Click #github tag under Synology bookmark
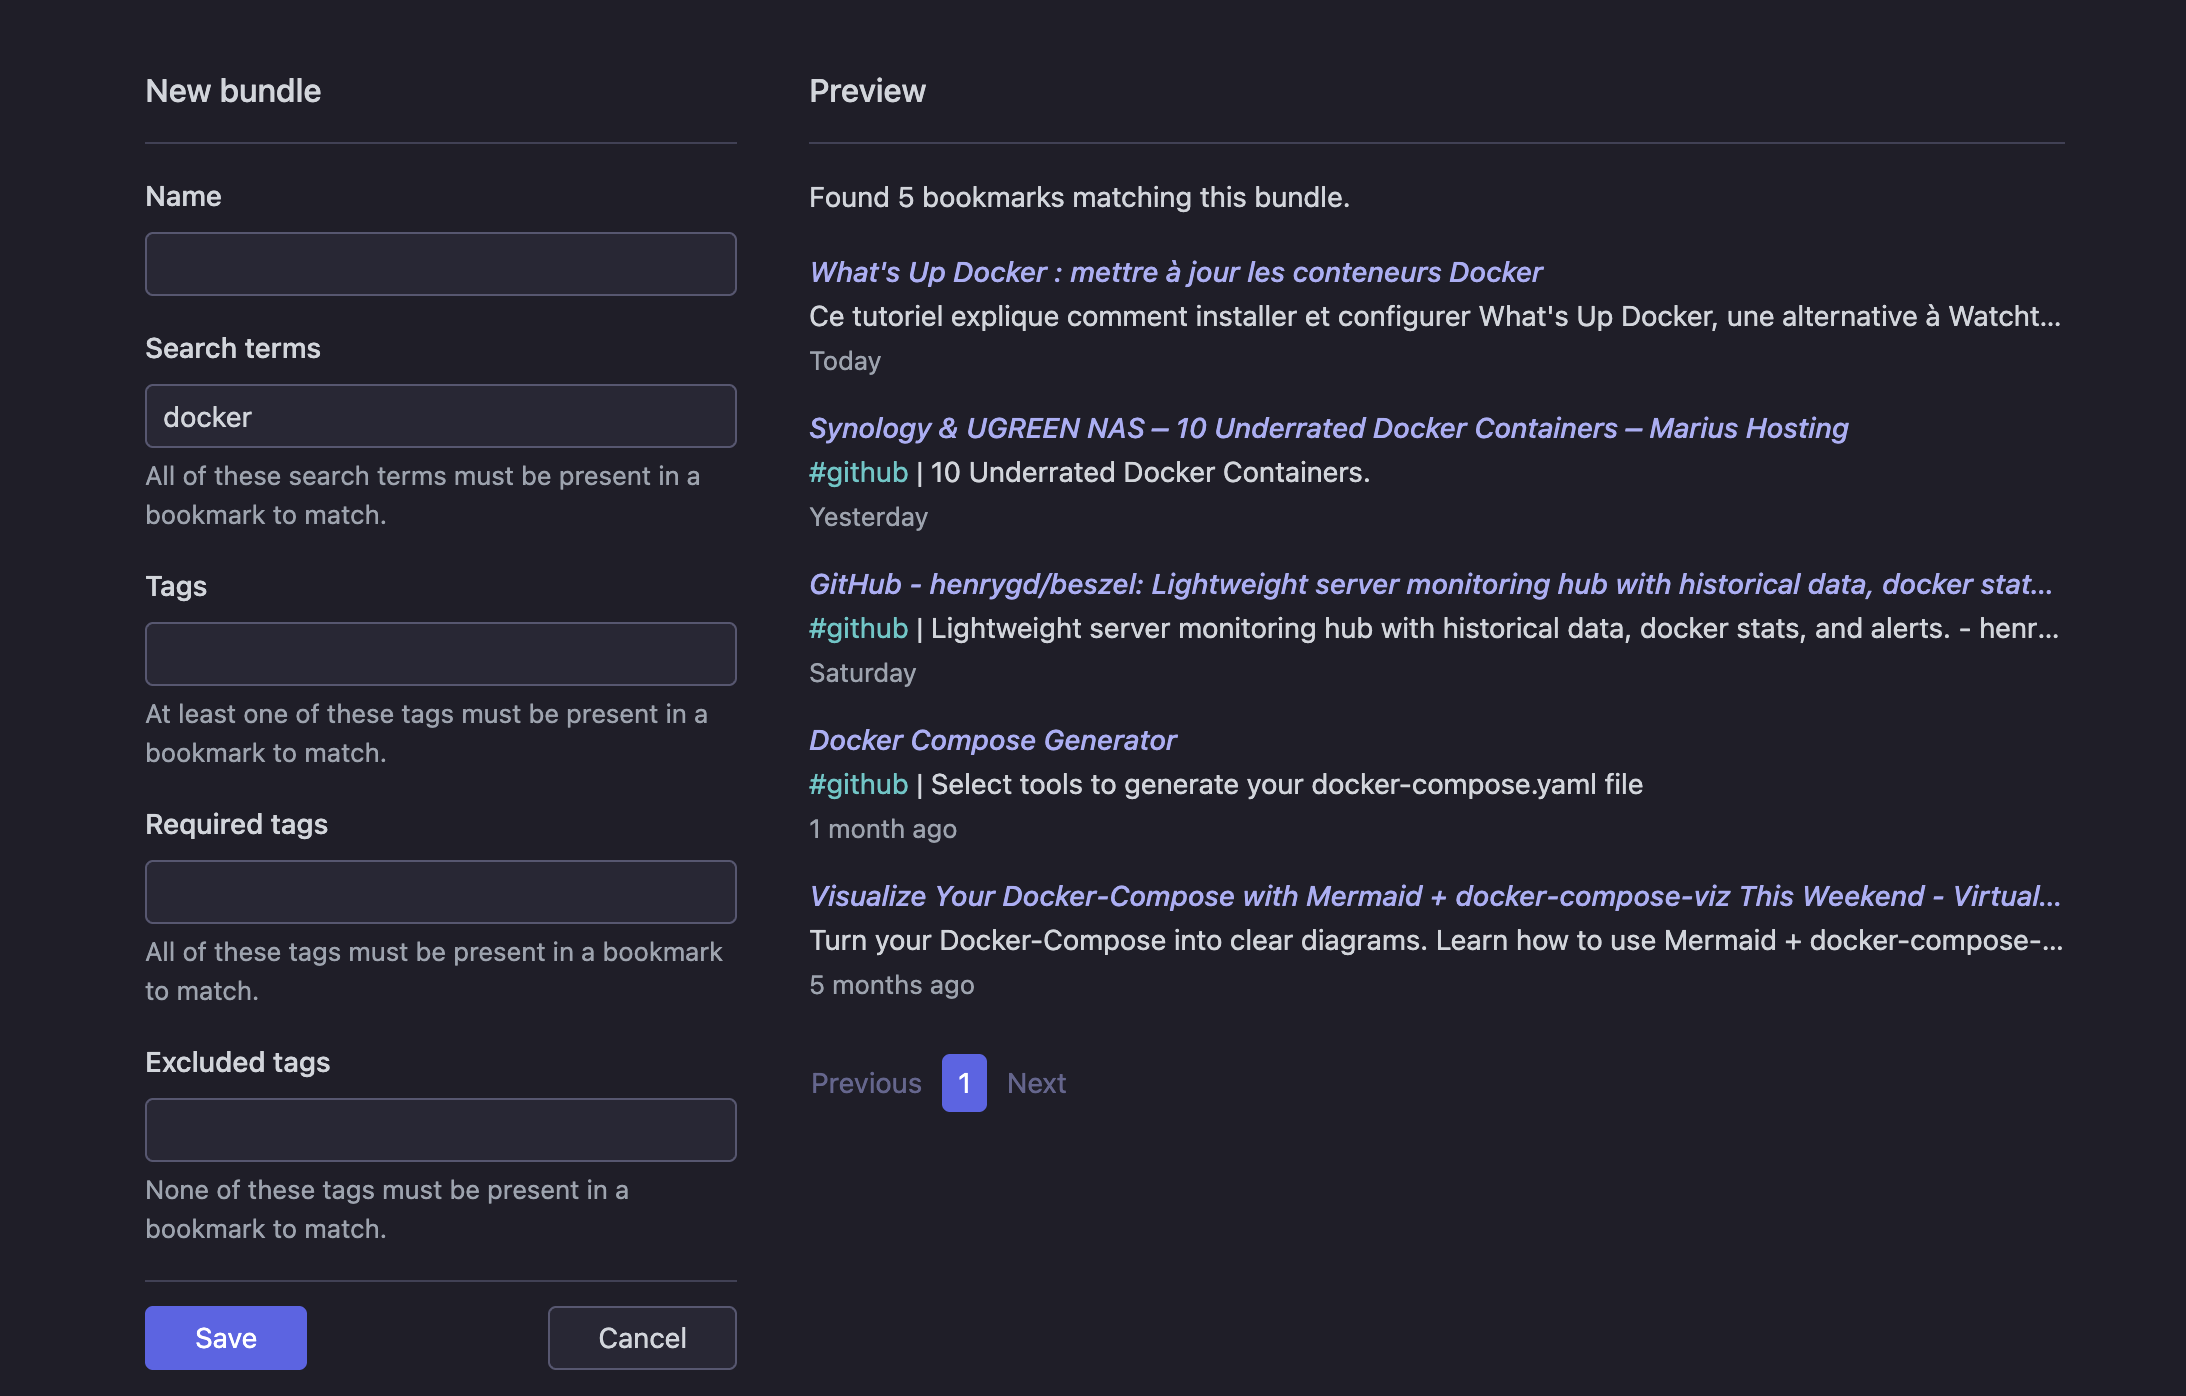Image resolution: width=2186 pixels, height=1396 pixels. click(x=858, y=472)
